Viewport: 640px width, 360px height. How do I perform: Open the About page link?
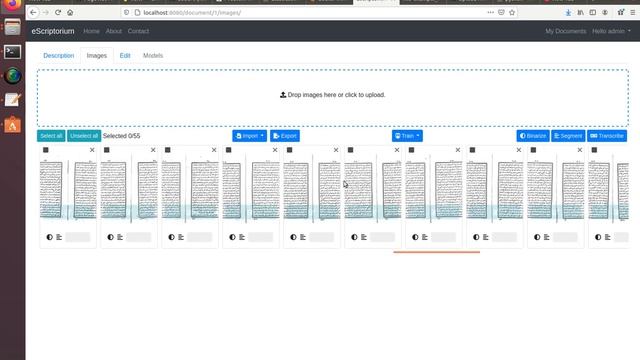[x=113, y=31]
